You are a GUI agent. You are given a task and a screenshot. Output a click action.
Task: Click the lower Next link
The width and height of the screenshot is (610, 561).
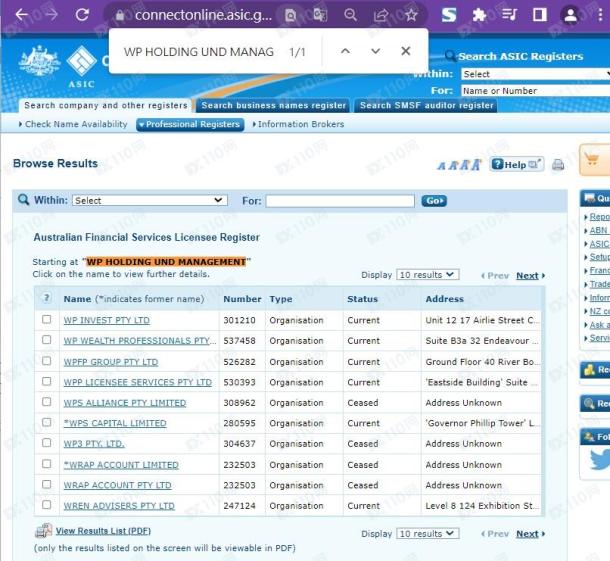(528, 534)
